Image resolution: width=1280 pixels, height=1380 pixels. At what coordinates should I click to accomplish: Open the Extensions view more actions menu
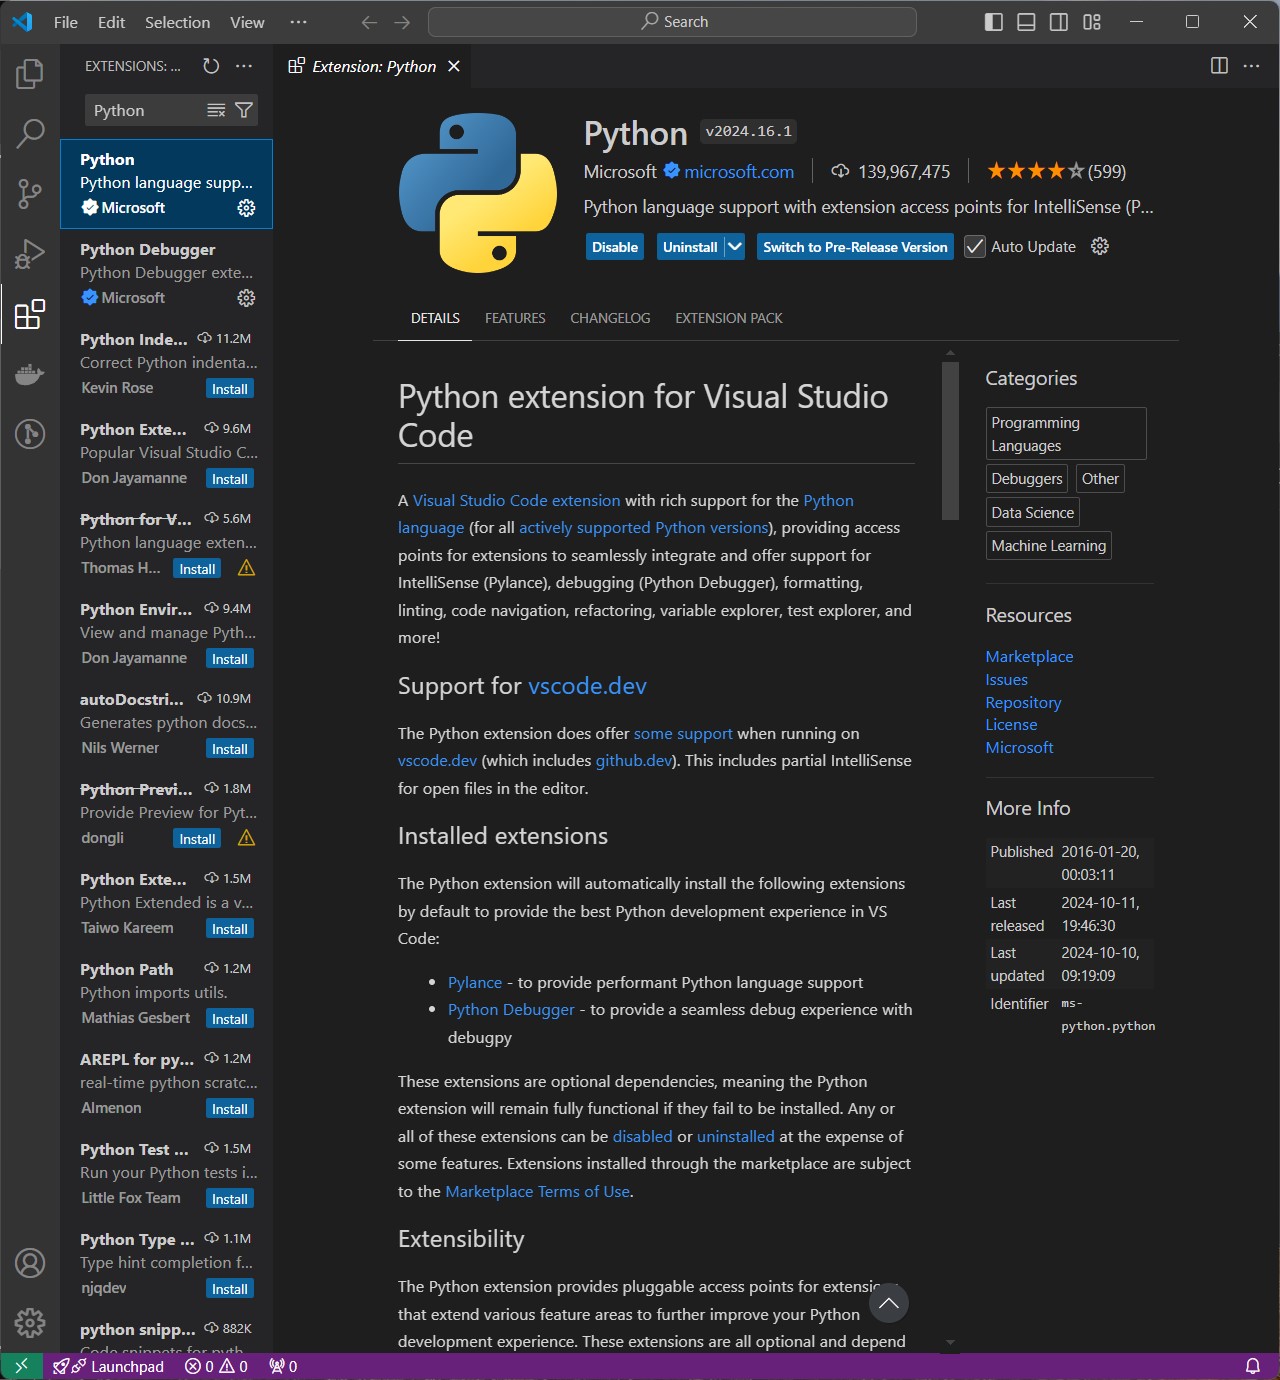[x=244, y=66]
